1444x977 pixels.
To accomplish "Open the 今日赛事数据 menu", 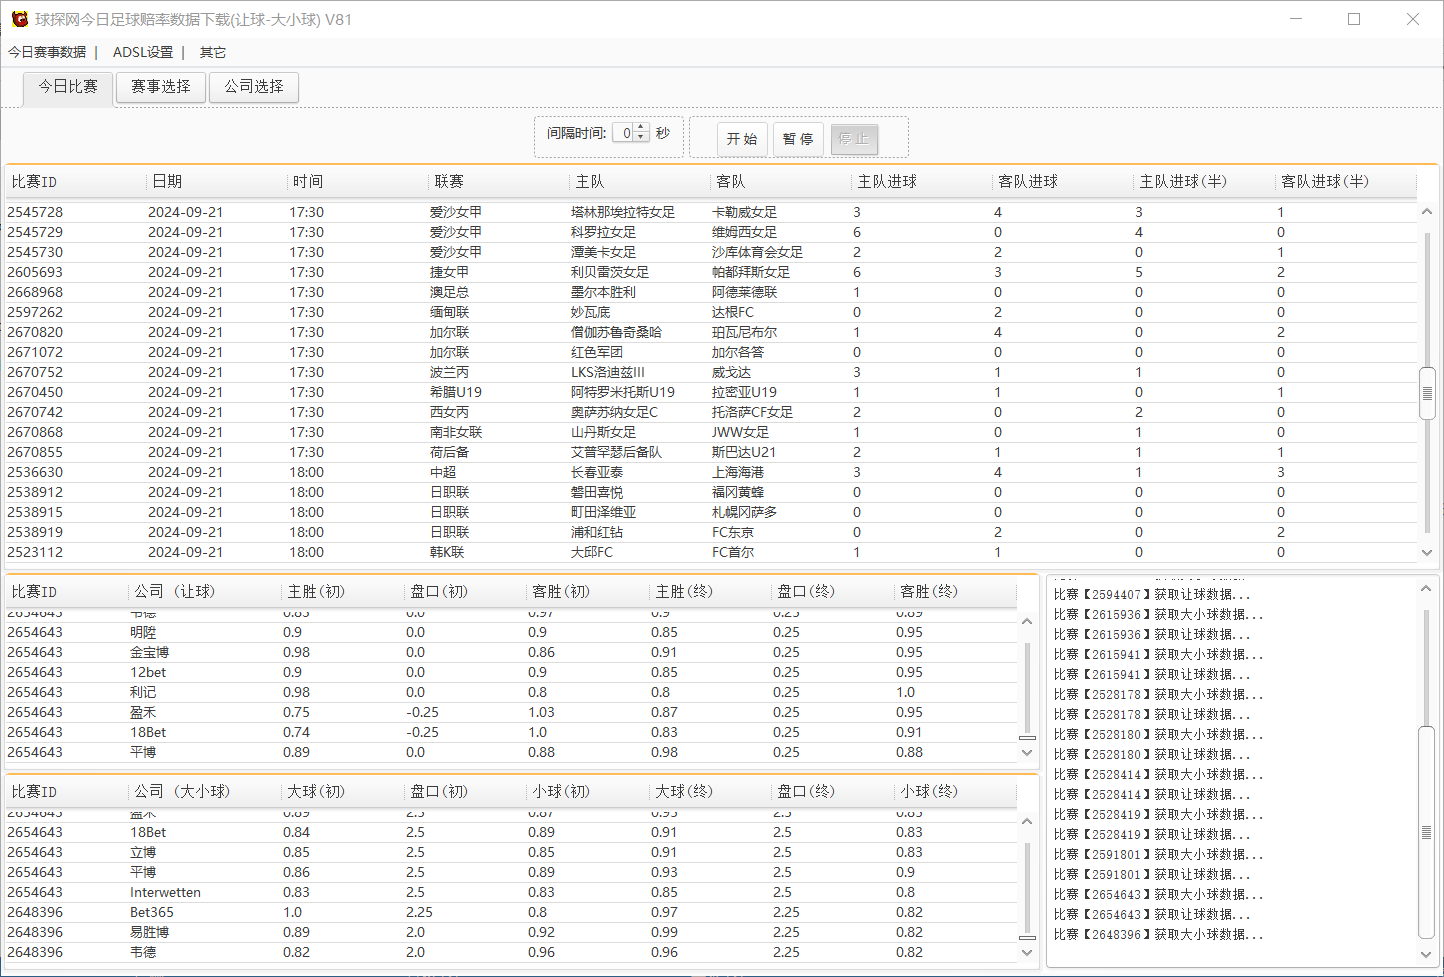I will 47,52.
